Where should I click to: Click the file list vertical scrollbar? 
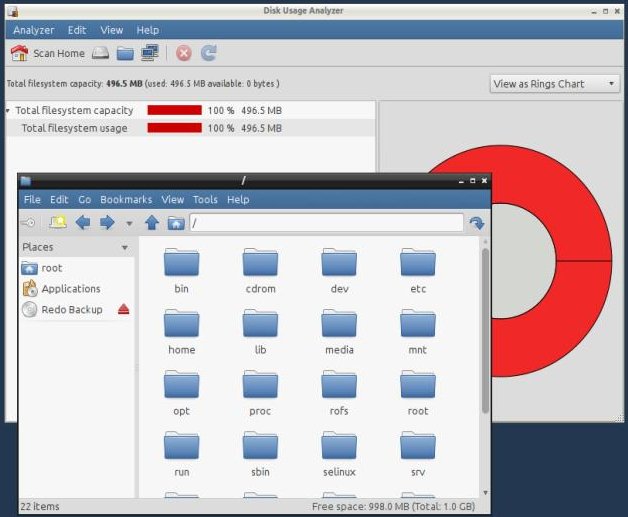click(485, 330)
